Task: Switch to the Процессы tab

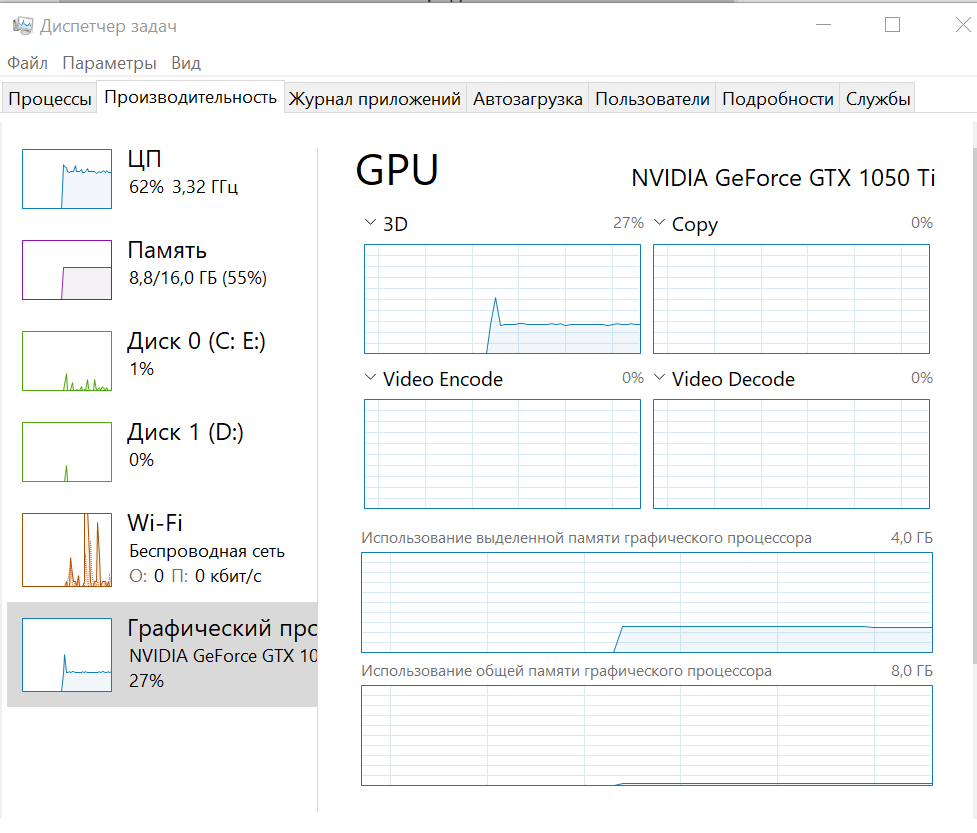Action: pyautogui.click(x=49, y=99)
